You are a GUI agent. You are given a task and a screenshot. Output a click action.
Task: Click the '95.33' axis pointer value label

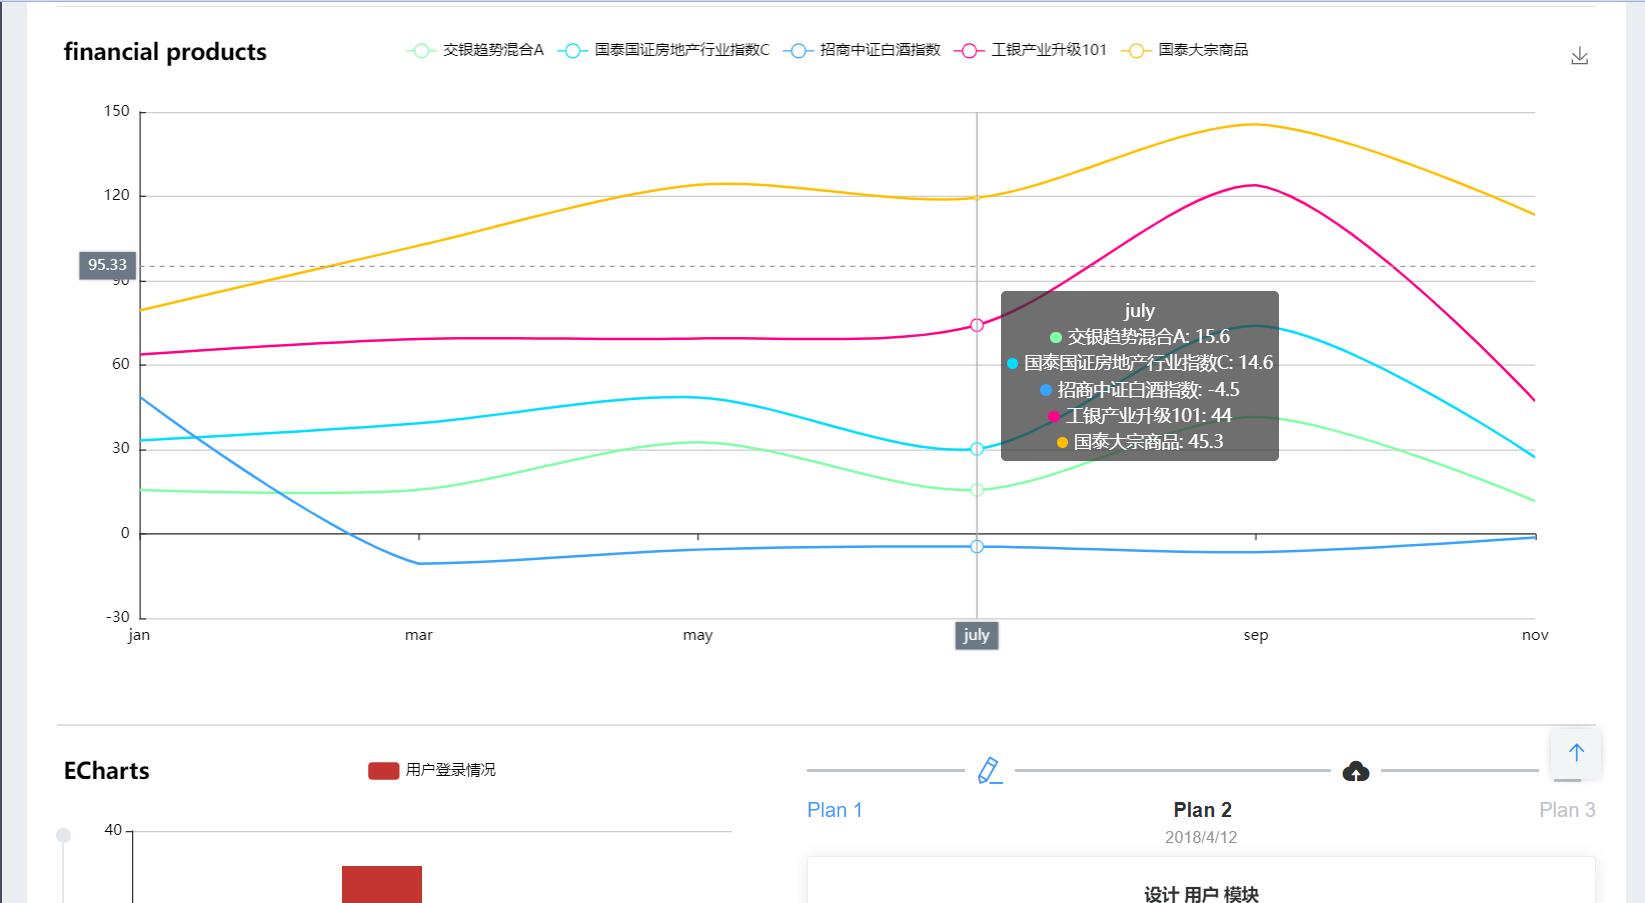click(107, 265)
